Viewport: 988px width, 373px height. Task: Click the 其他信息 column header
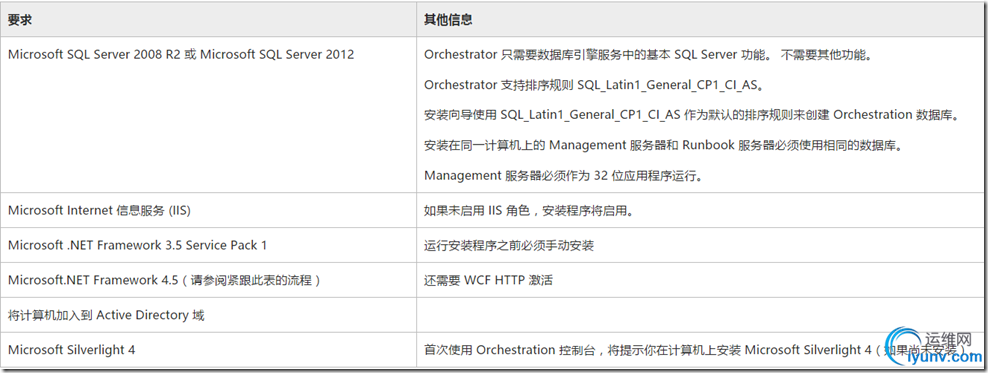pyautogui.click(x=448, y=20)
